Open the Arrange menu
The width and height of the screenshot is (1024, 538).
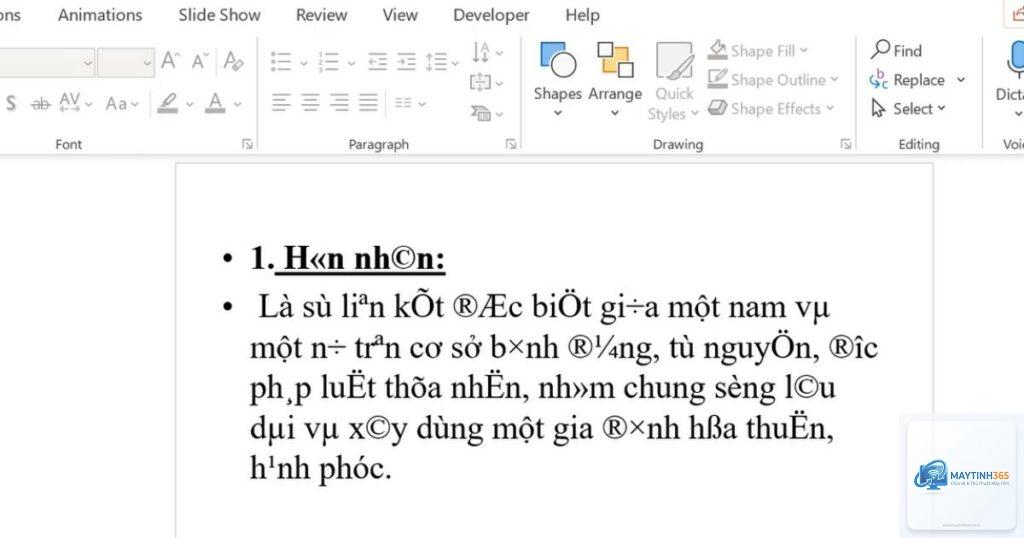(x=615, y=80)
